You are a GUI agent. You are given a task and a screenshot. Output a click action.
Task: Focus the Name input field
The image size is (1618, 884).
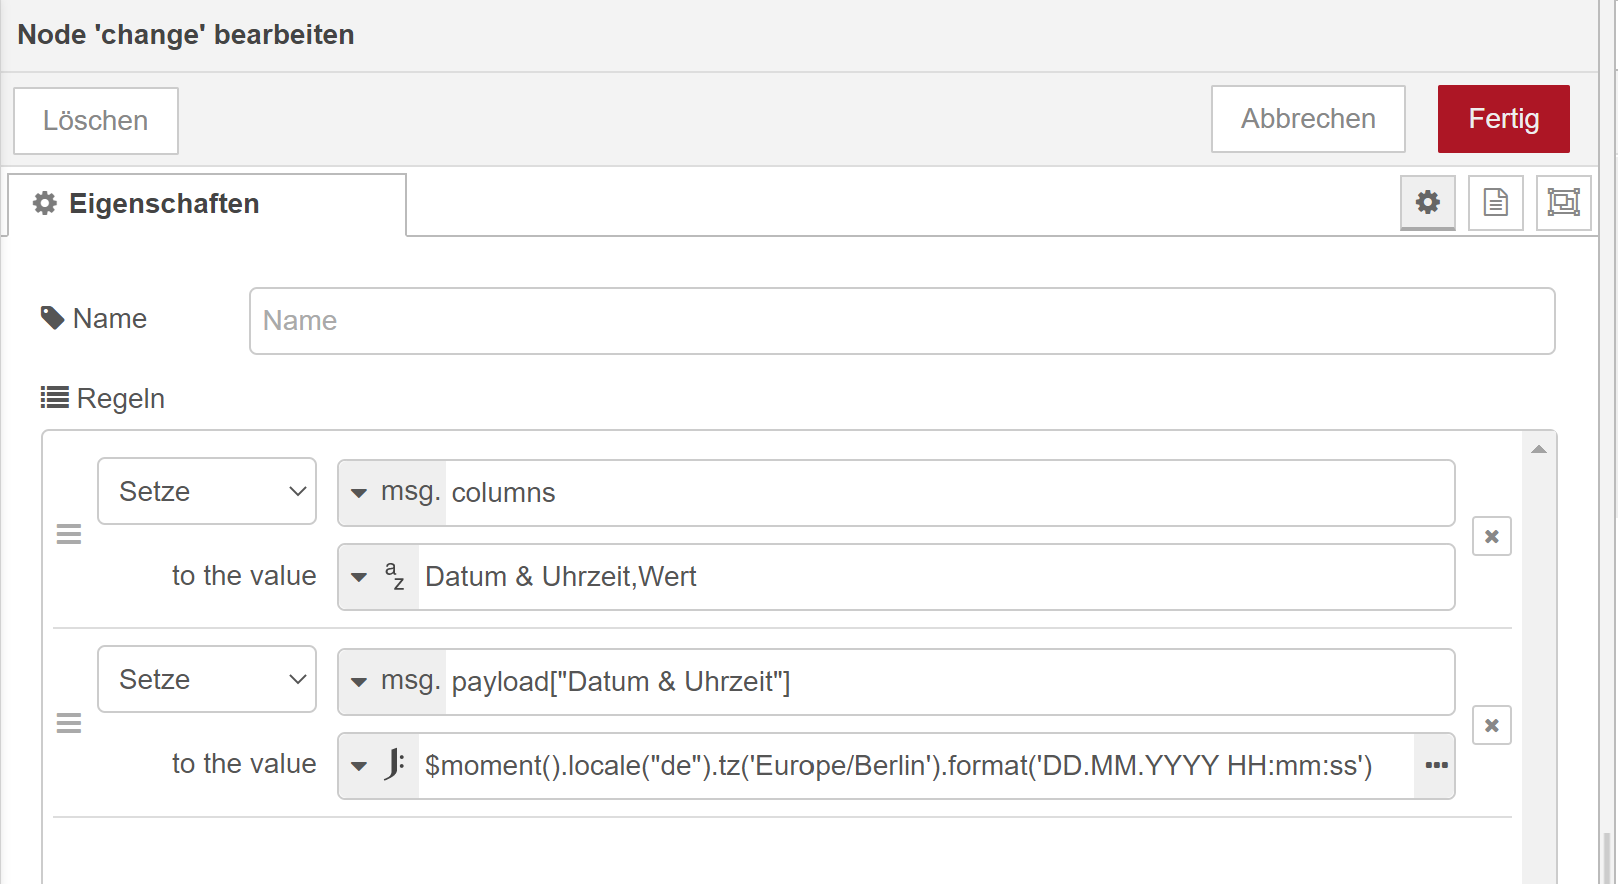tap(901, 321)
